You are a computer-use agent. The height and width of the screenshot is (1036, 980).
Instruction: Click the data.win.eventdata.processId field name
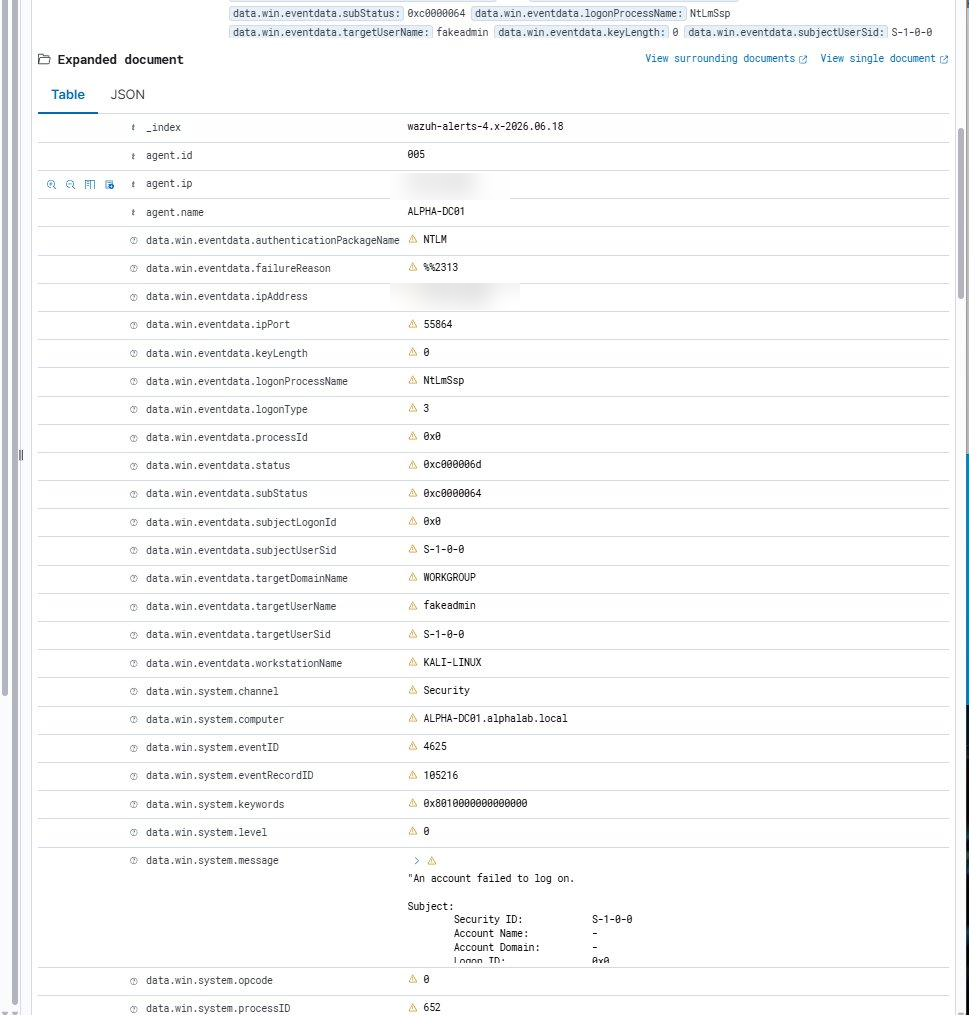tap(227, 437)
